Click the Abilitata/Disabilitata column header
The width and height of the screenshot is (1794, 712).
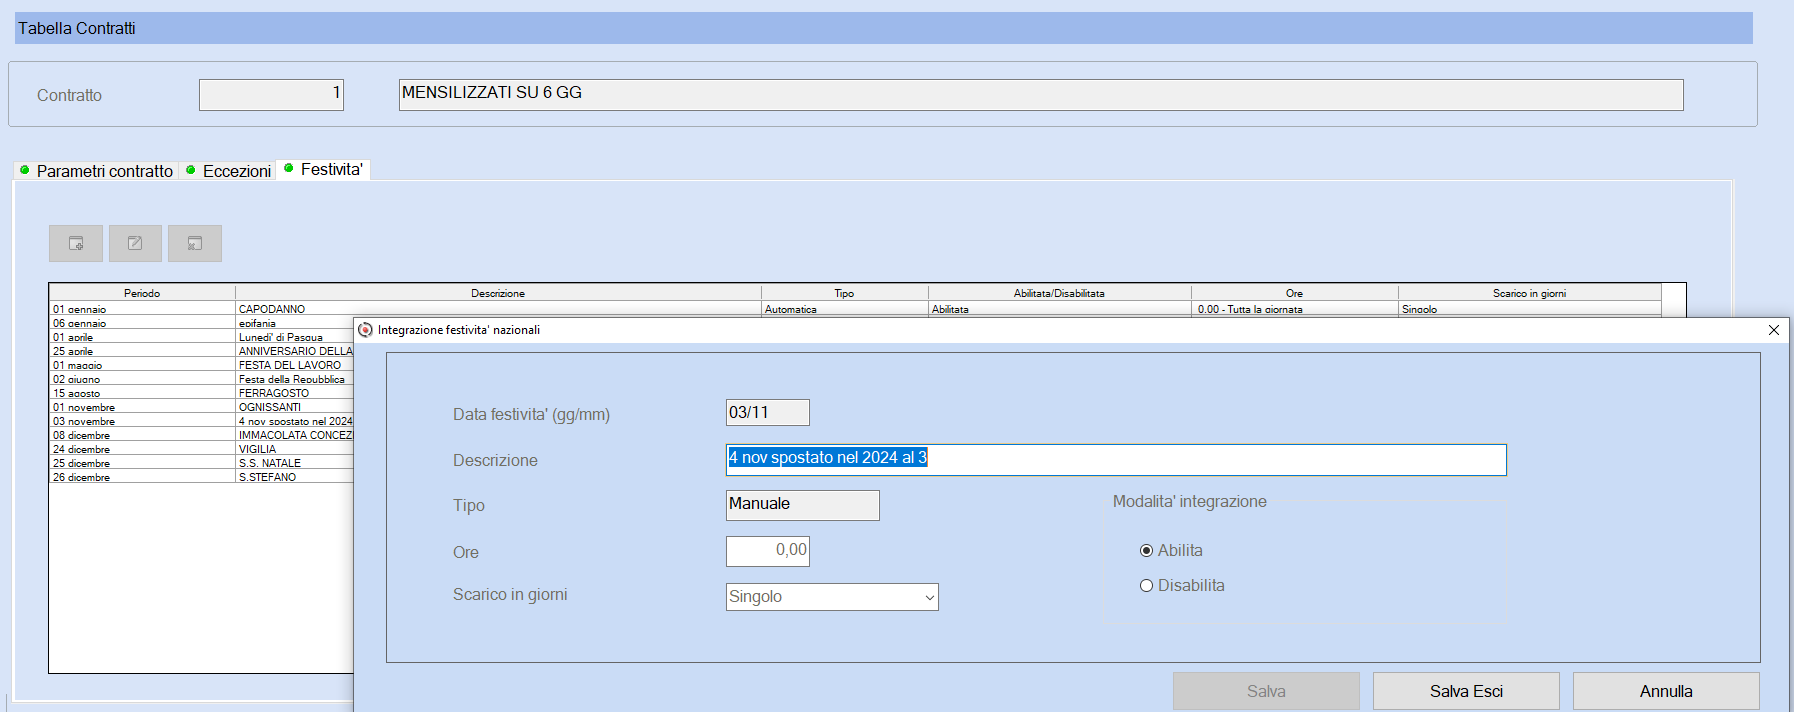(1060, 293)
